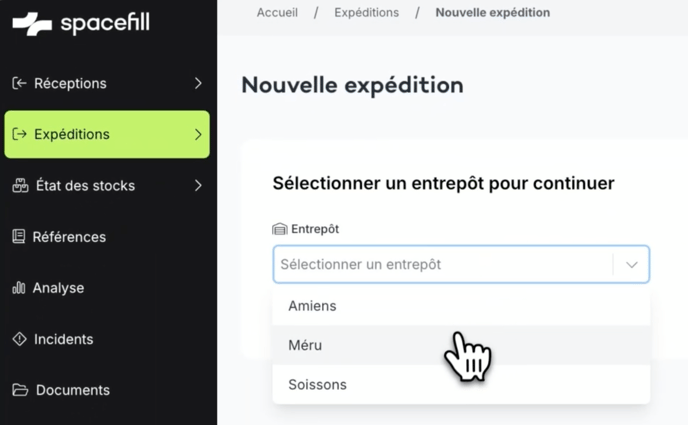Select Amiens from the warehouse list
The image size is (688, 425).
point(312,306)
